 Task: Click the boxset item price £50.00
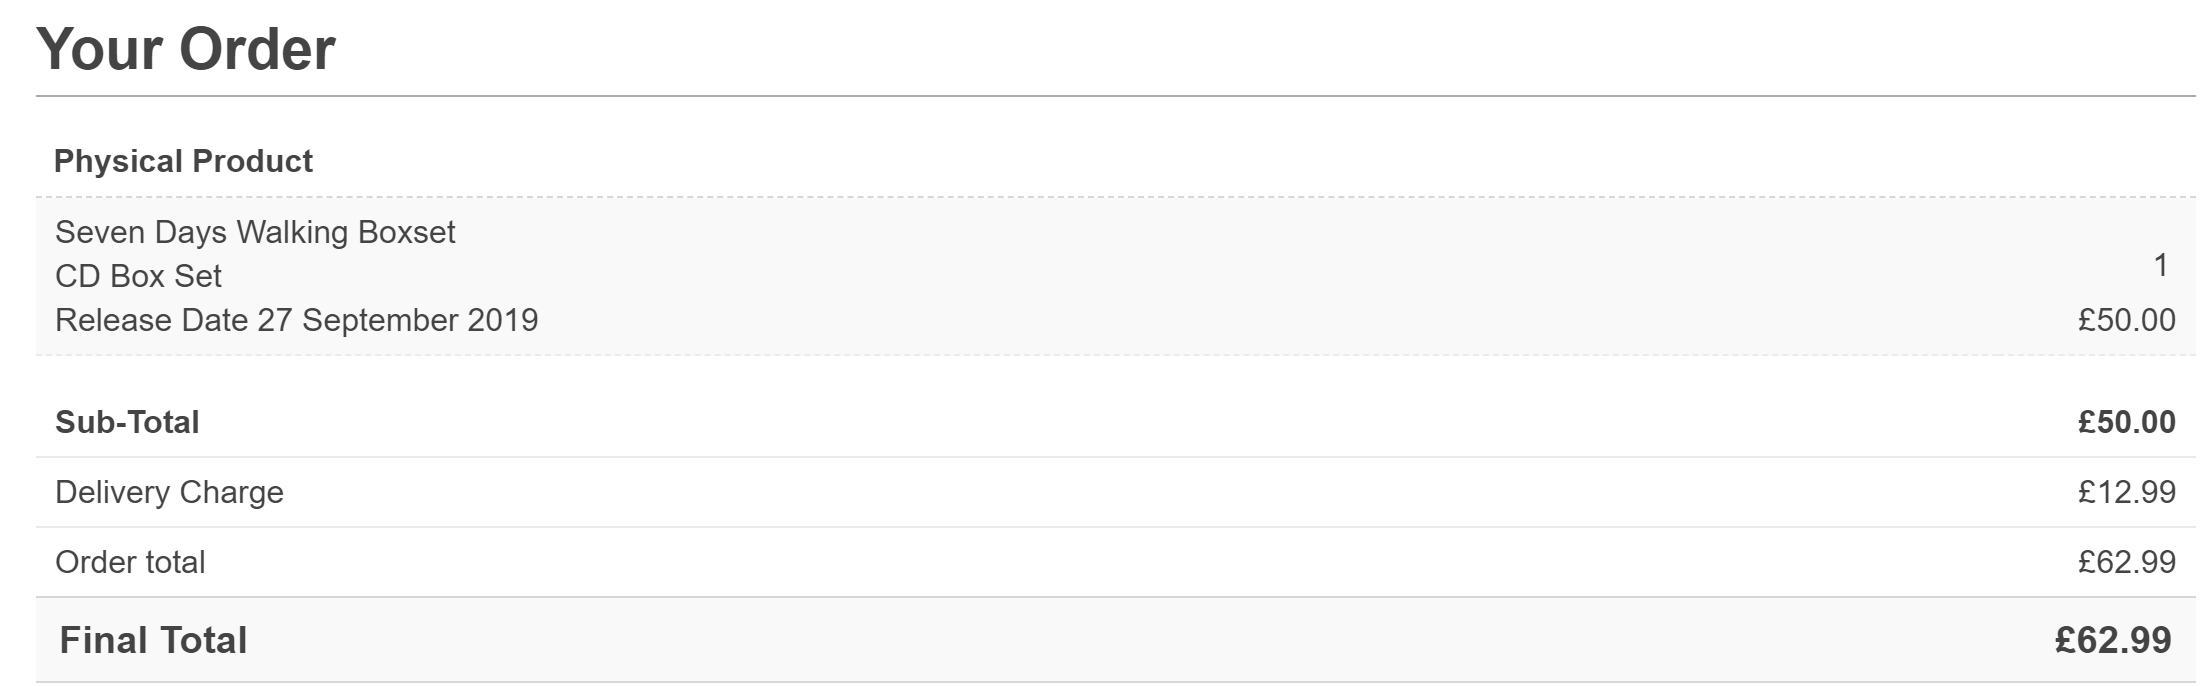click(2126, 320)
